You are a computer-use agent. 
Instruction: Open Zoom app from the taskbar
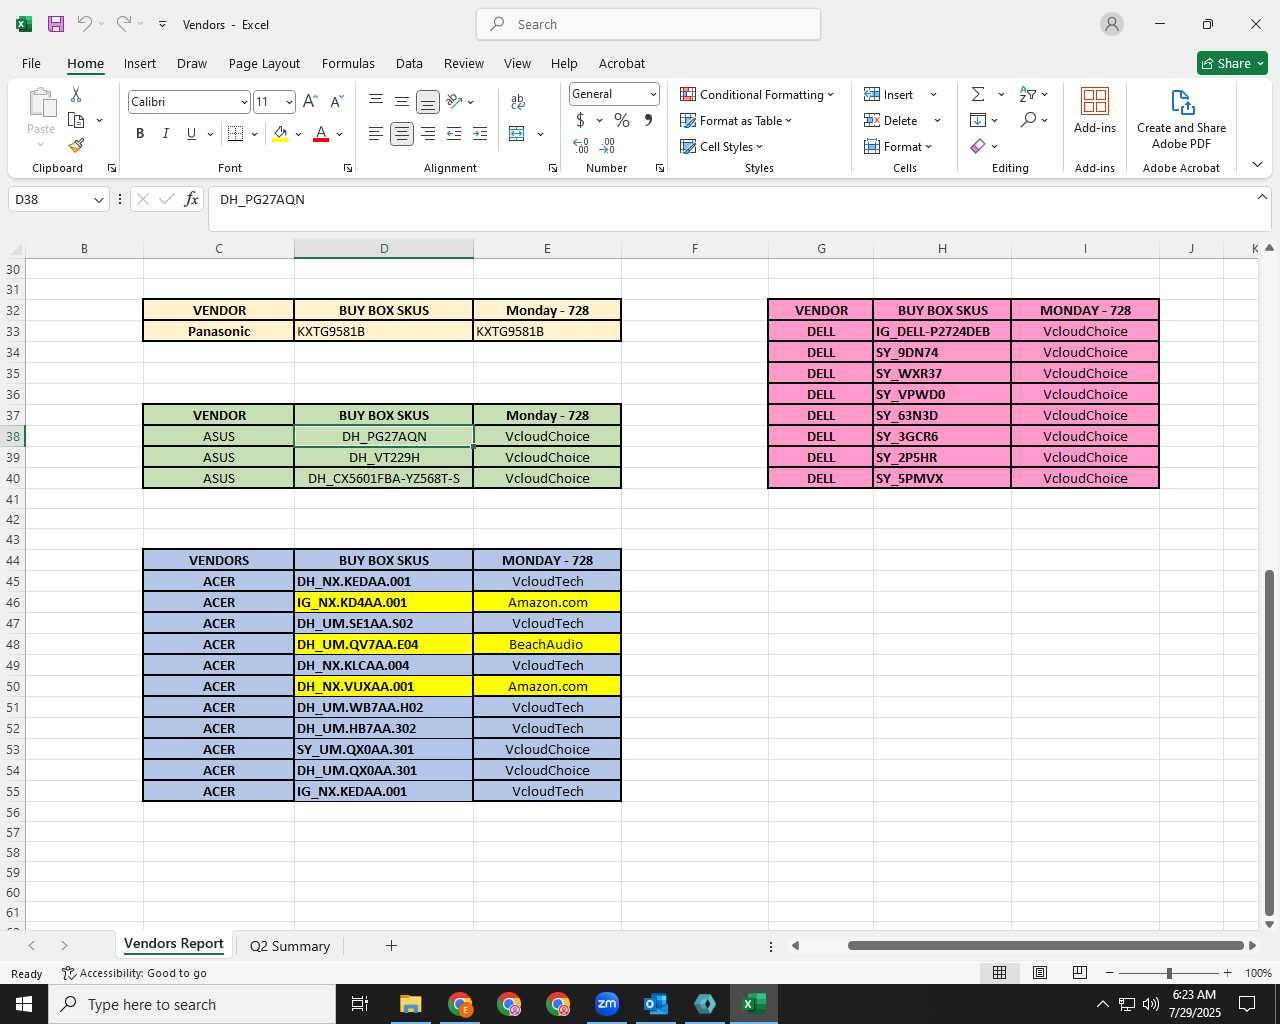click(x=607, y=1004)
